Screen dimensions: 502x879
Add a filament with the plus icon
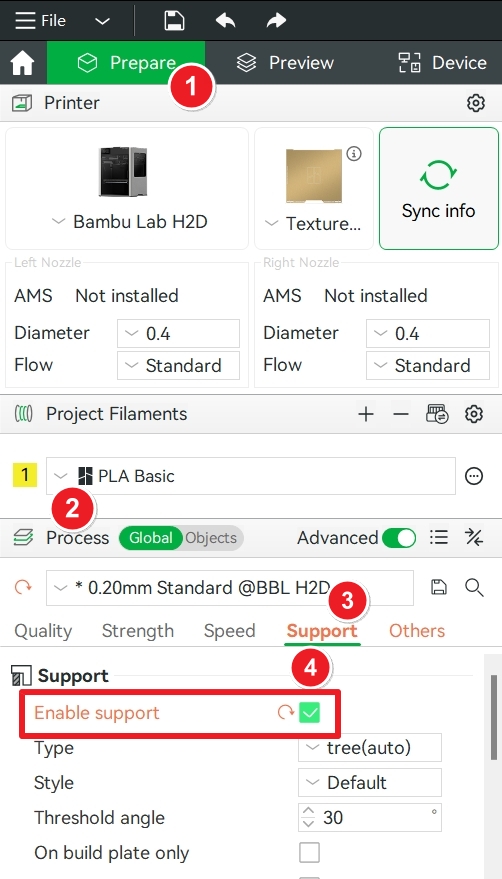(366, 414)
